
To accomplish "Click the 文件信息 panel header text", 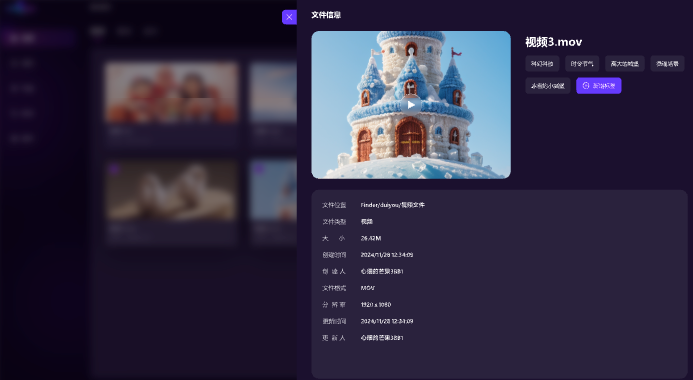I will pos(326,15).
